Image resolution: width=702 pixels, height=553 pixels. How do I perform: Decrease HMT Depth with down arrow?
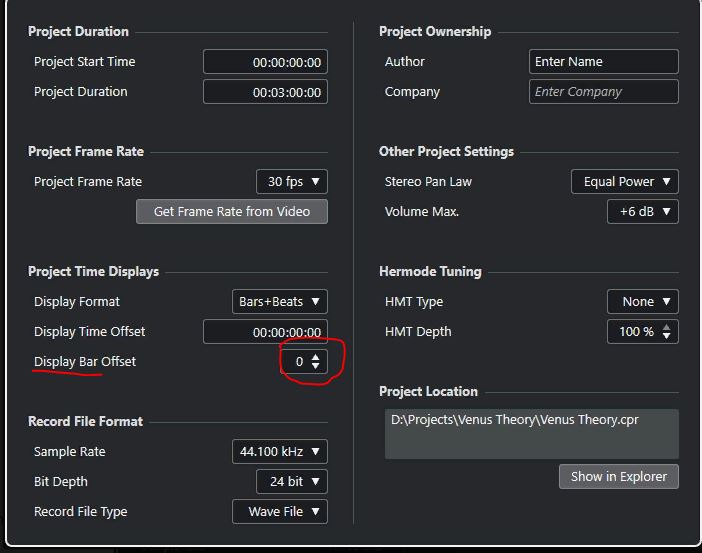pyautogui.click(x=667, y=336)
